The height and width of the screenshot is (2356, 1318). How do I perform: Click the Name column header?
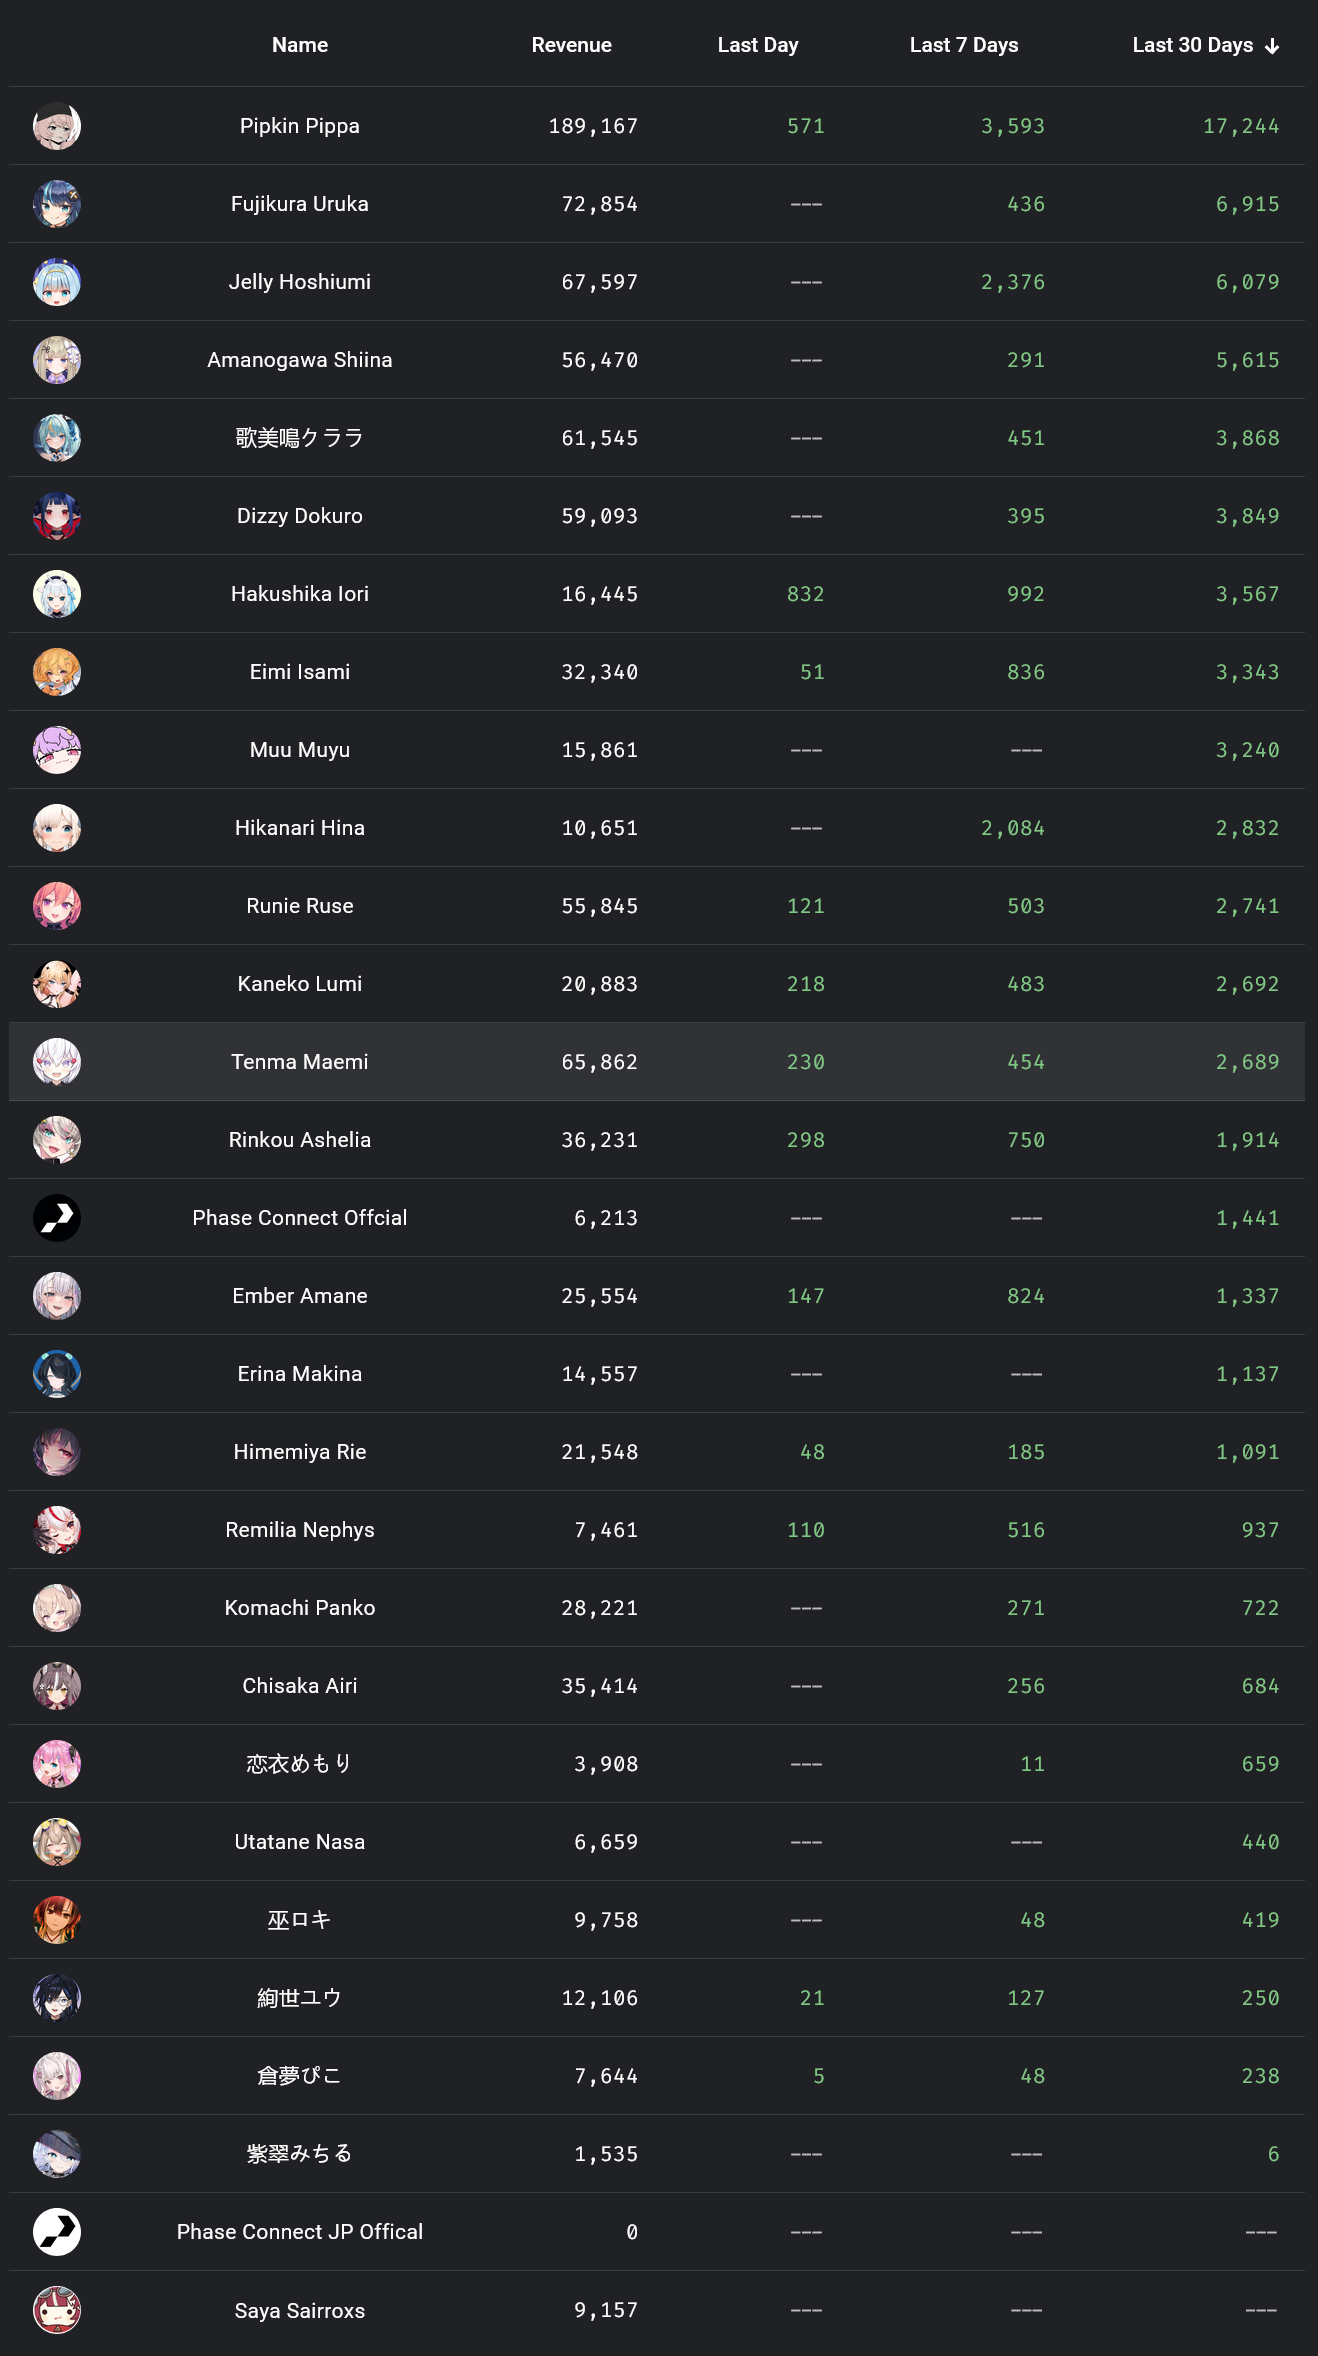[300, 45]
